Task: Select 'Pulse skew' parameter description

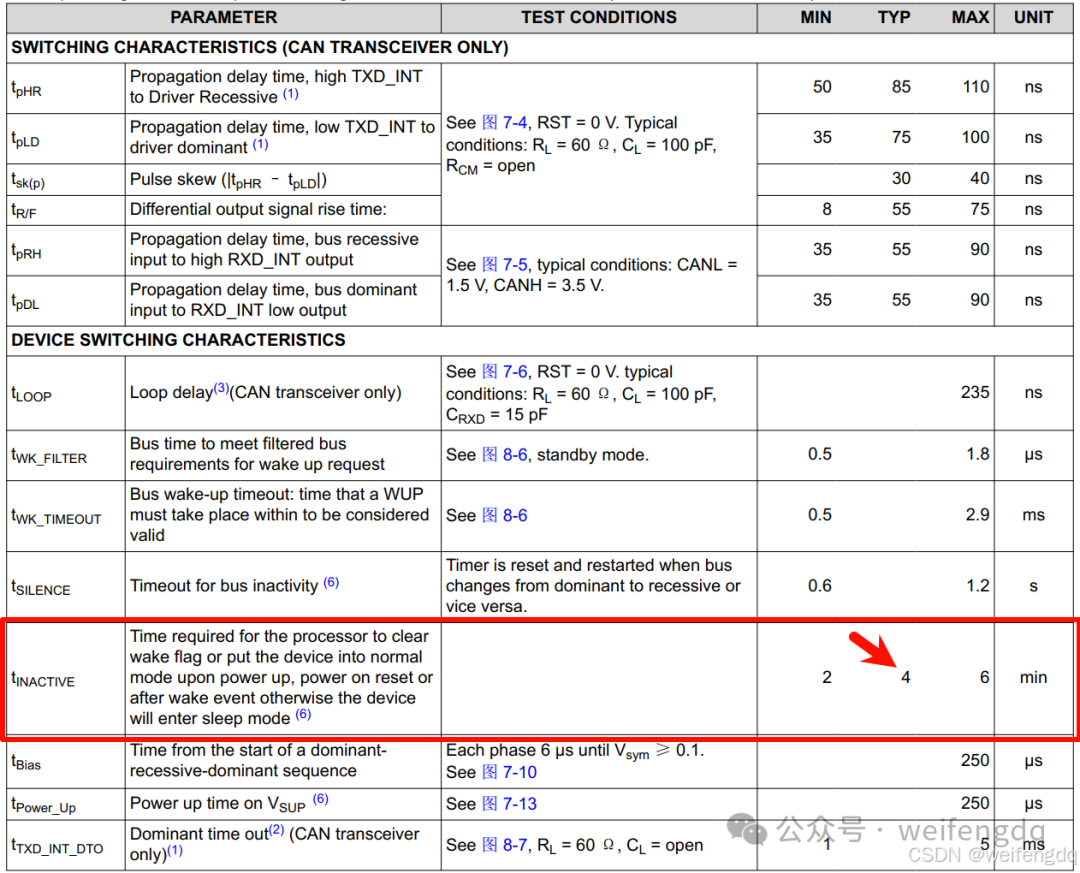Action: pyautogui.click(x=229, y=180)
